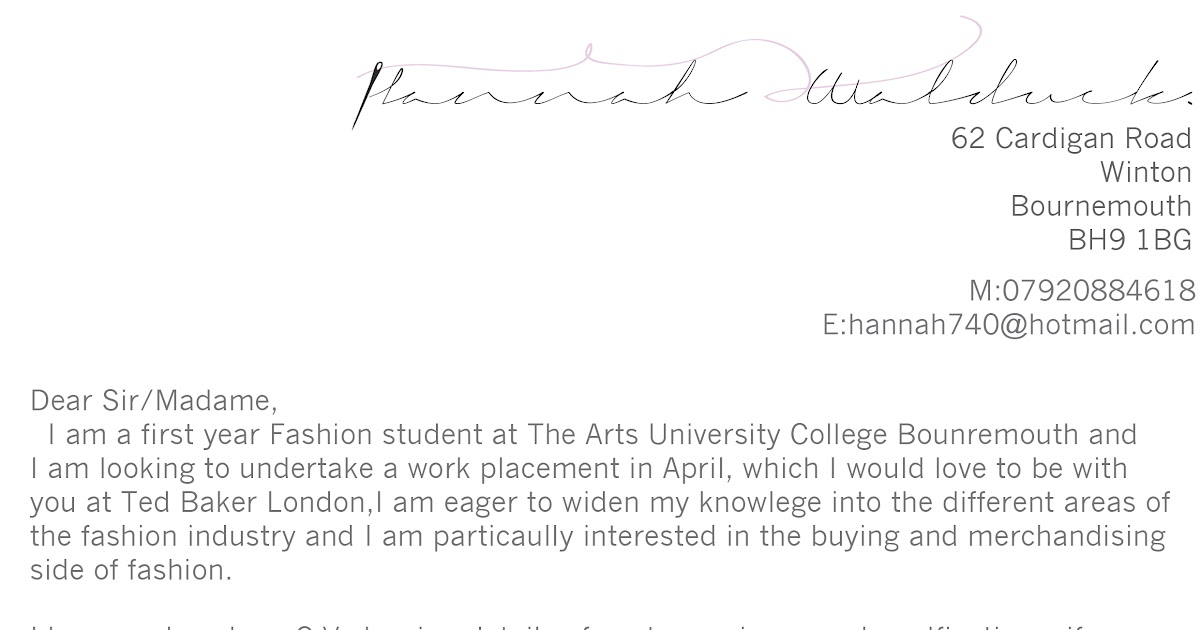1200x630 pixels.
Task: Click 'The Arts University College' text
Action: coord(707,435)
